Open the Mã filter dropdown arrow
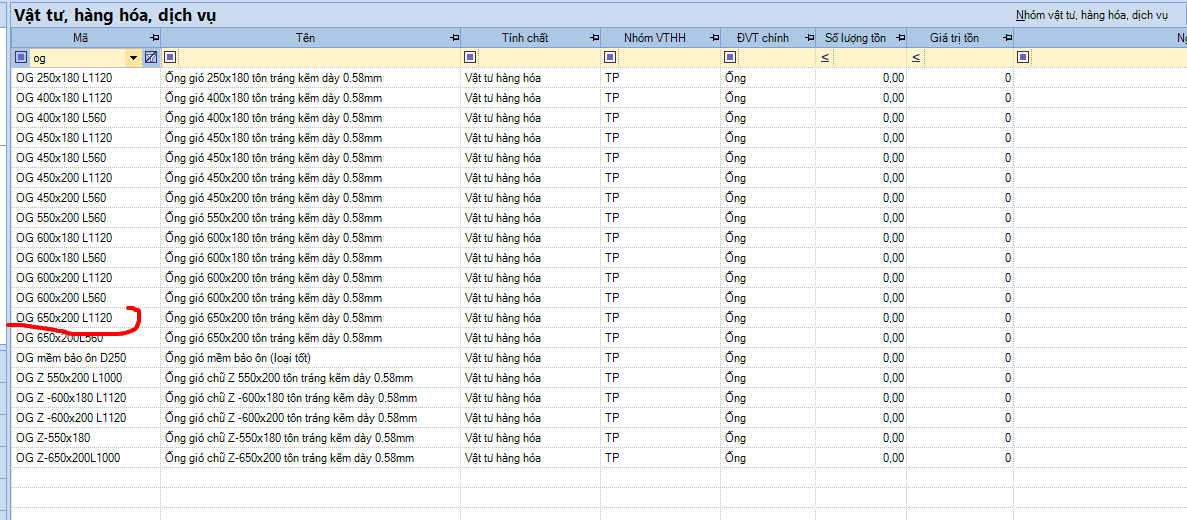Viewport: 1187px width, 520px height. tap(133, 58)
